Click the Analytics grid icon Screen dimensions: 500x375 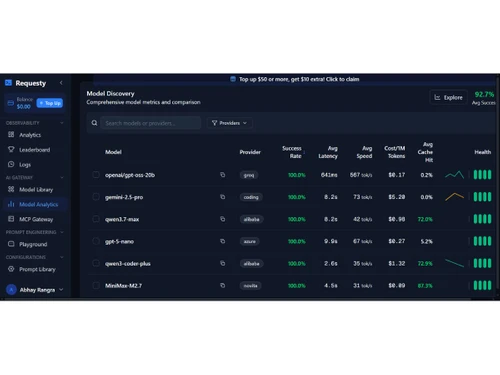pyautogui.click(x=11, y=134)
